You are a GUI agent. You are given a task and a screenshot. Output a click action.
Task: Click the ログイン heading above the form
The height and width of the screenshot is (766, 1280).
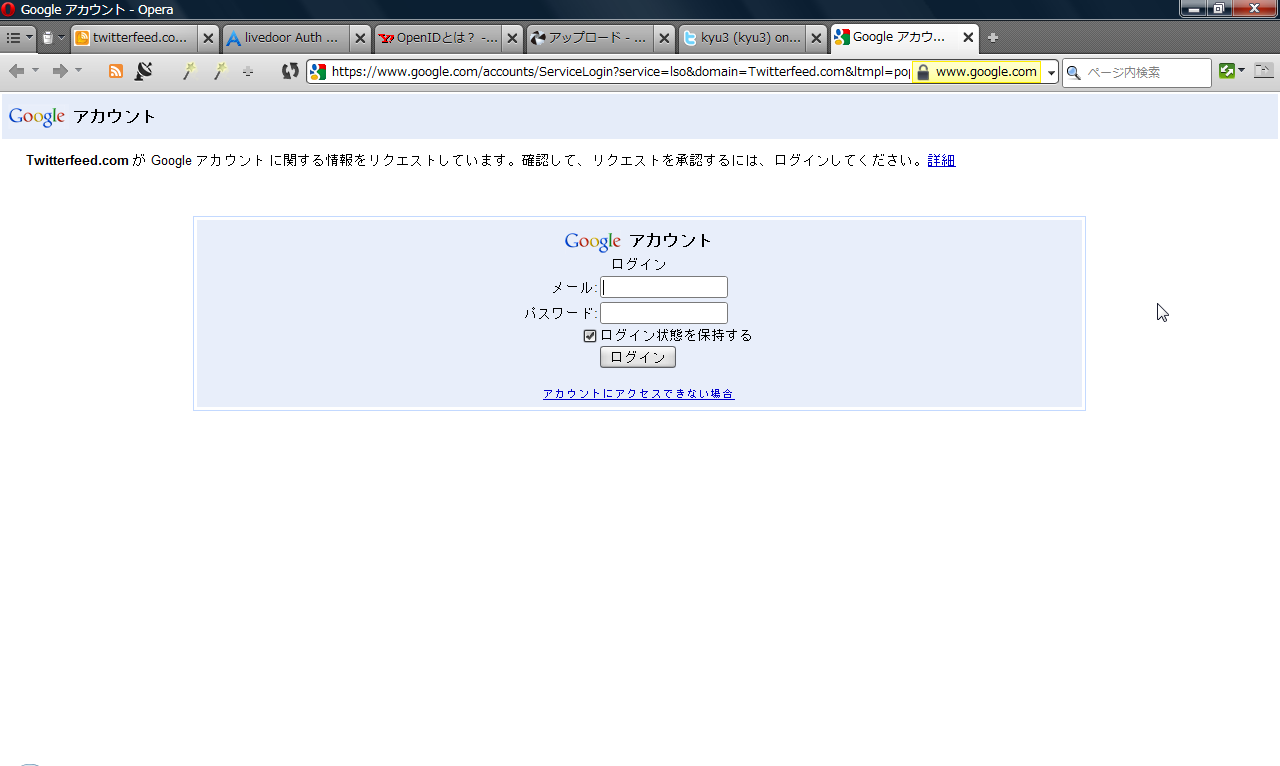click(x=639, y=265)
